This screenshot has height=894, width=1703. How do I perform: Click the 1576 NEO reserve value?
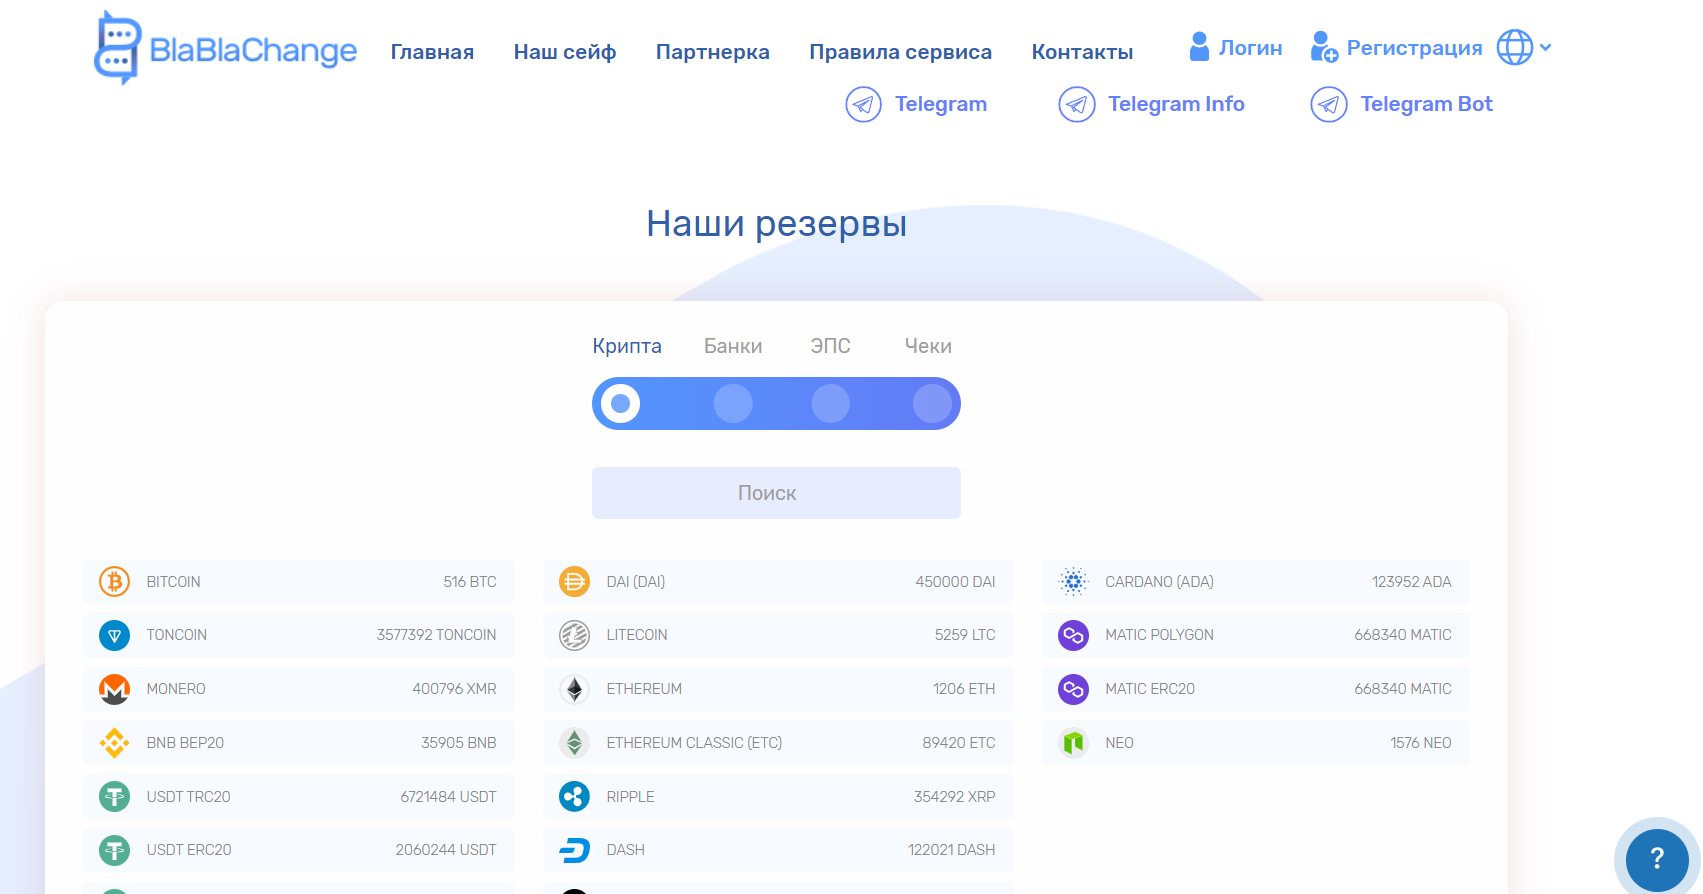click(1421, 743)
